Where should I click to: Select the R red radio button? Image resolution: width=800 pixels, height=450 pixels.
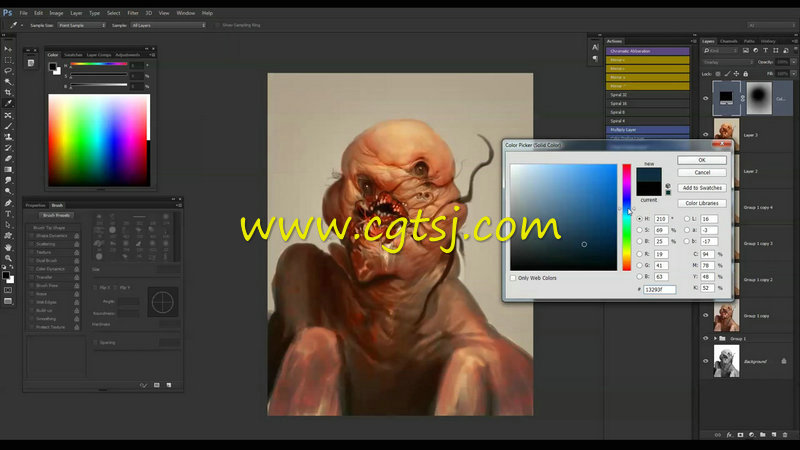click(x=639, y=254)
